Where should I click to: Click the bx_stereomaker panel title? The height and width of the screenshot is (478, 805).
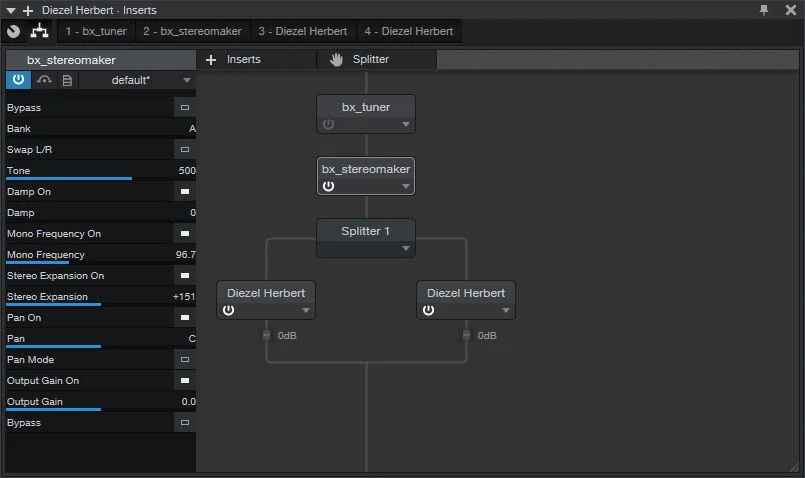71,60
